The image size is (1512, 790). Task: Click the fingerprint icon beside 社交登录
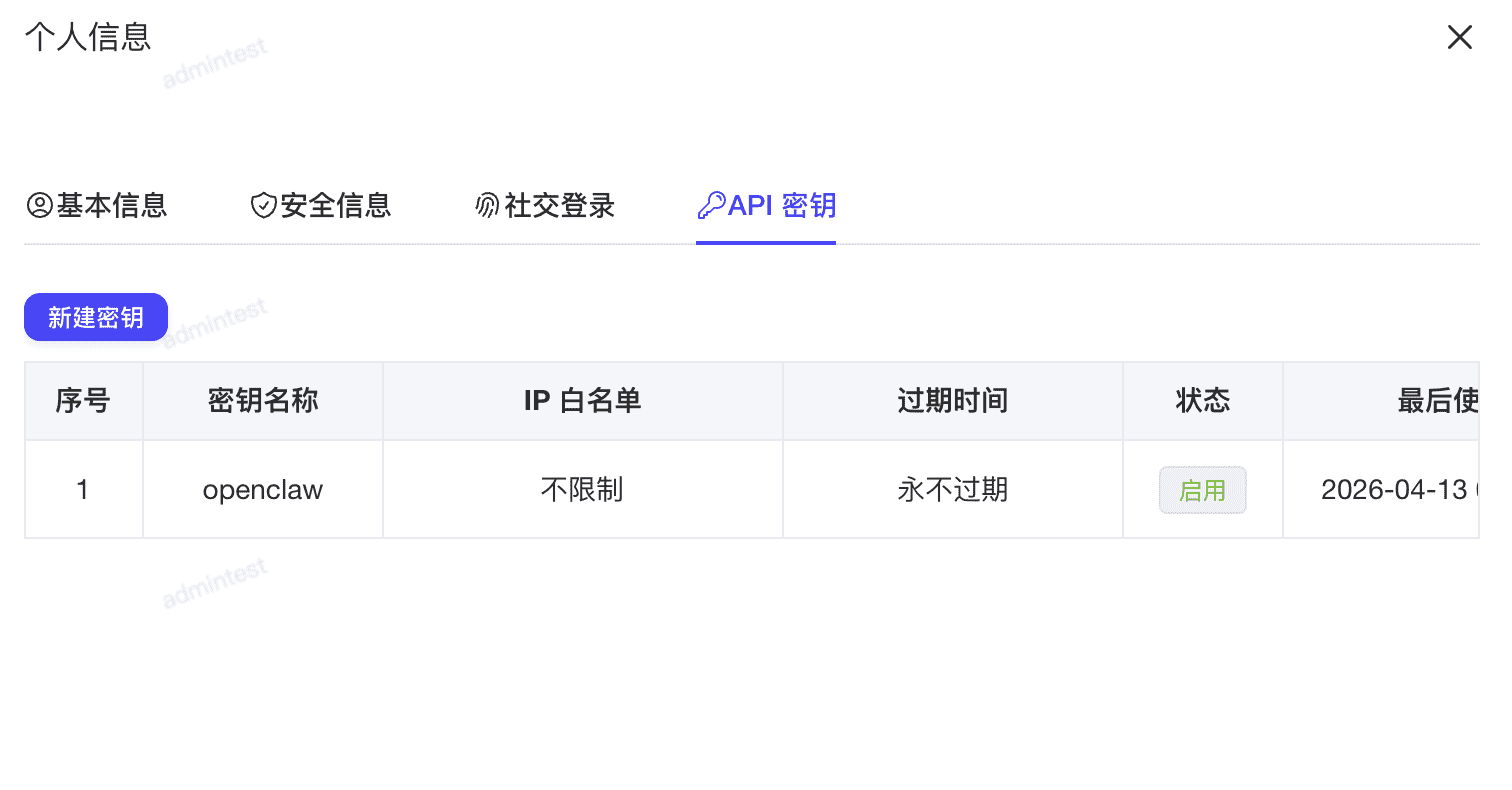point(486,205)
